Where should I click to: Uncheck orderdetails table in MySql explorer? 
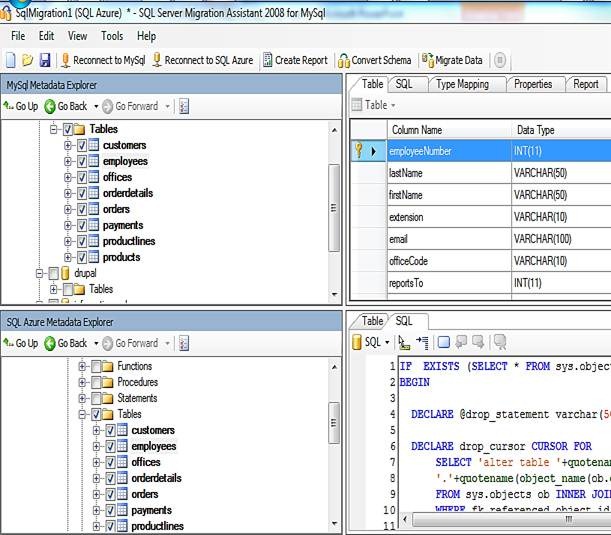(x=82, y=193)
